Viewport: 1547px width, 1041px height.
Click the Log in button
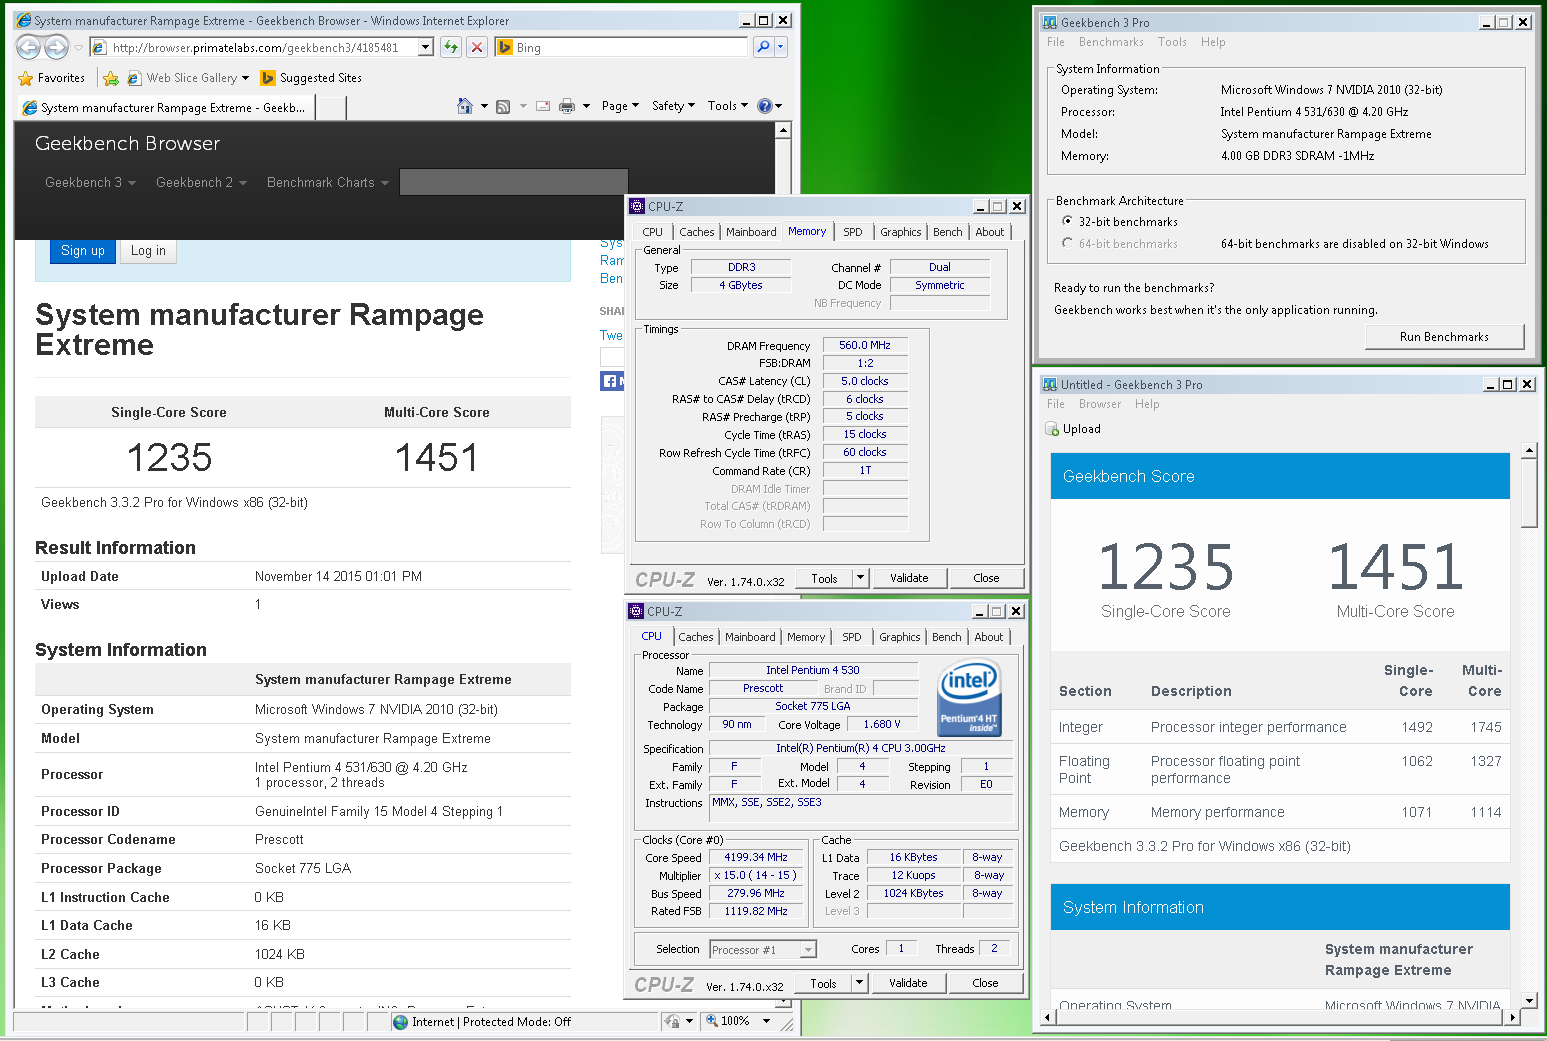(x=148, y=251)
